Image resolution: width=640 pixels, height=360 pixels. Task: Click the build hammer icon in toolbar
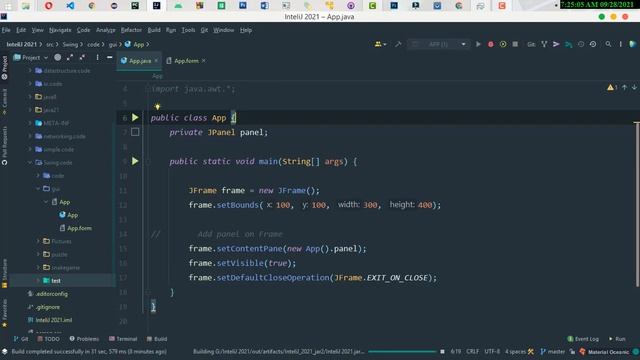[x=398, y=44]
